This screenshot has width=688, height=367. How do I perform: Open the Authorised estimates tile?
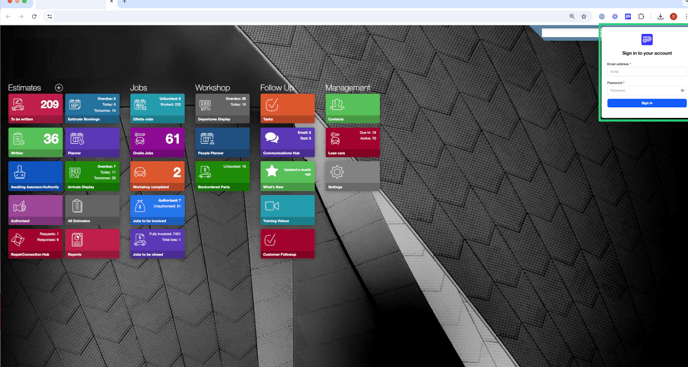(36, 210)
